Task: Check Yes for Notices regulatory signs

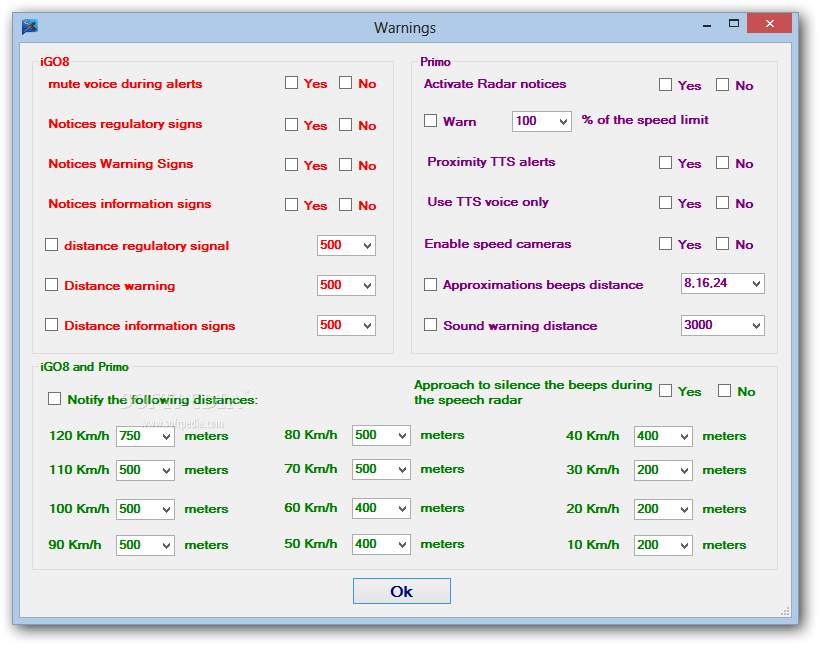Action: tap(291, 124)
